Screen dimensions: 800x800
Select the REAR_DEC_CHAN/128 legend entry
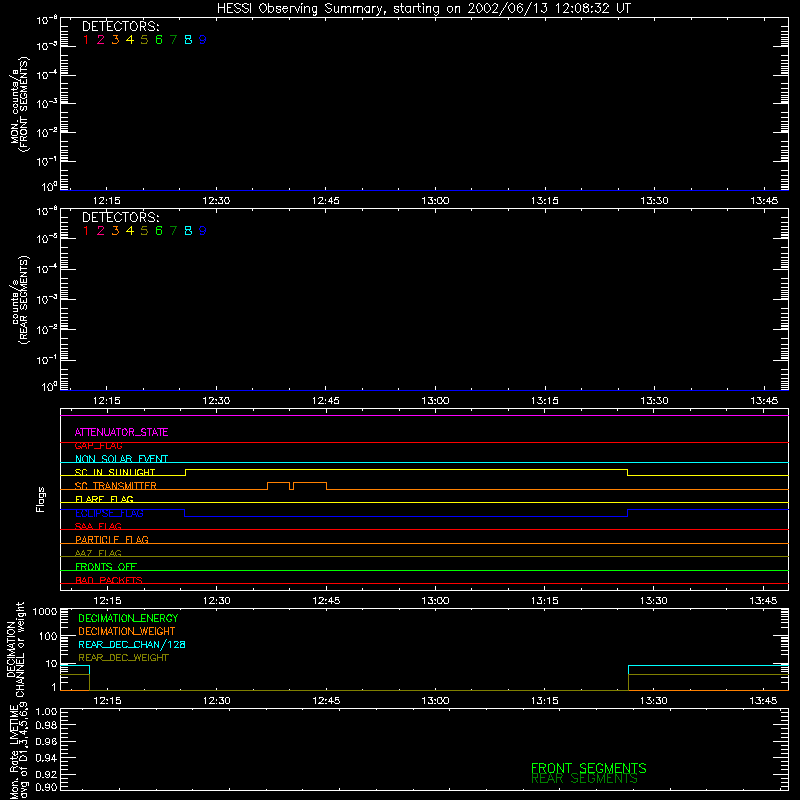[x=132, y=645]
